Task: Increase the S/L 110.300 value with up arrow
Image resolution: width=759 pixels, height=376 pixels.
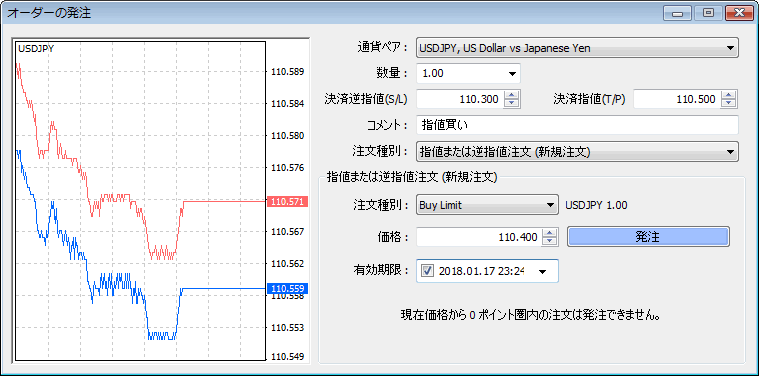Action: 511,95
